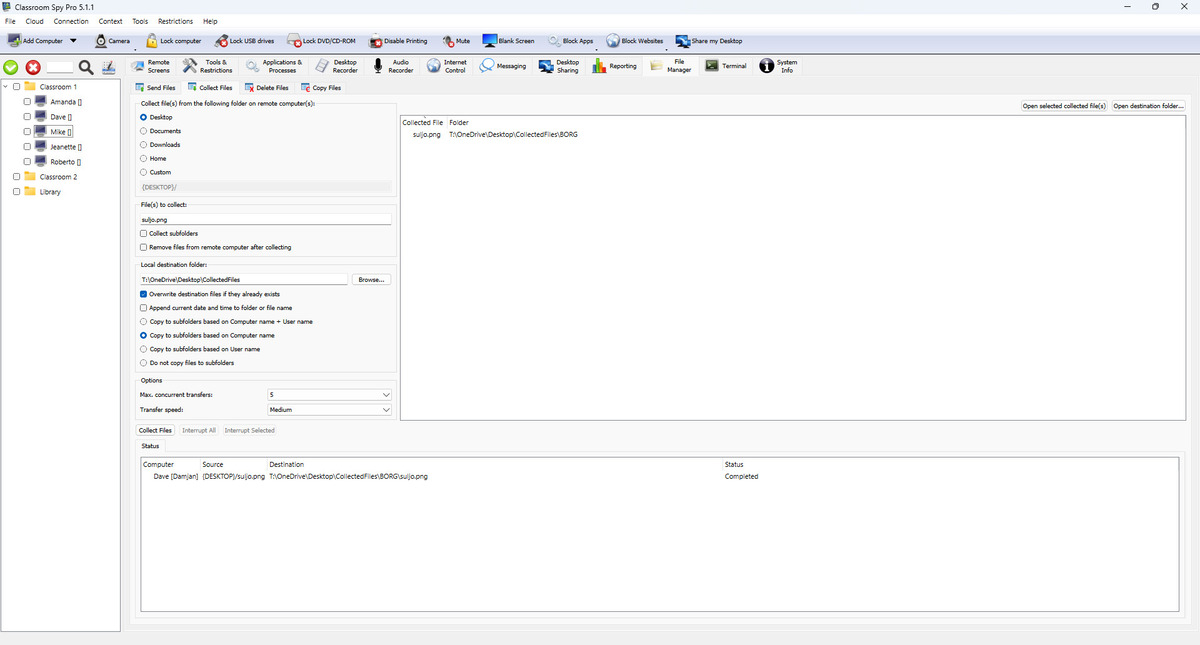
Task: Tick the checkbox next to Amanda
Action: 25,102
